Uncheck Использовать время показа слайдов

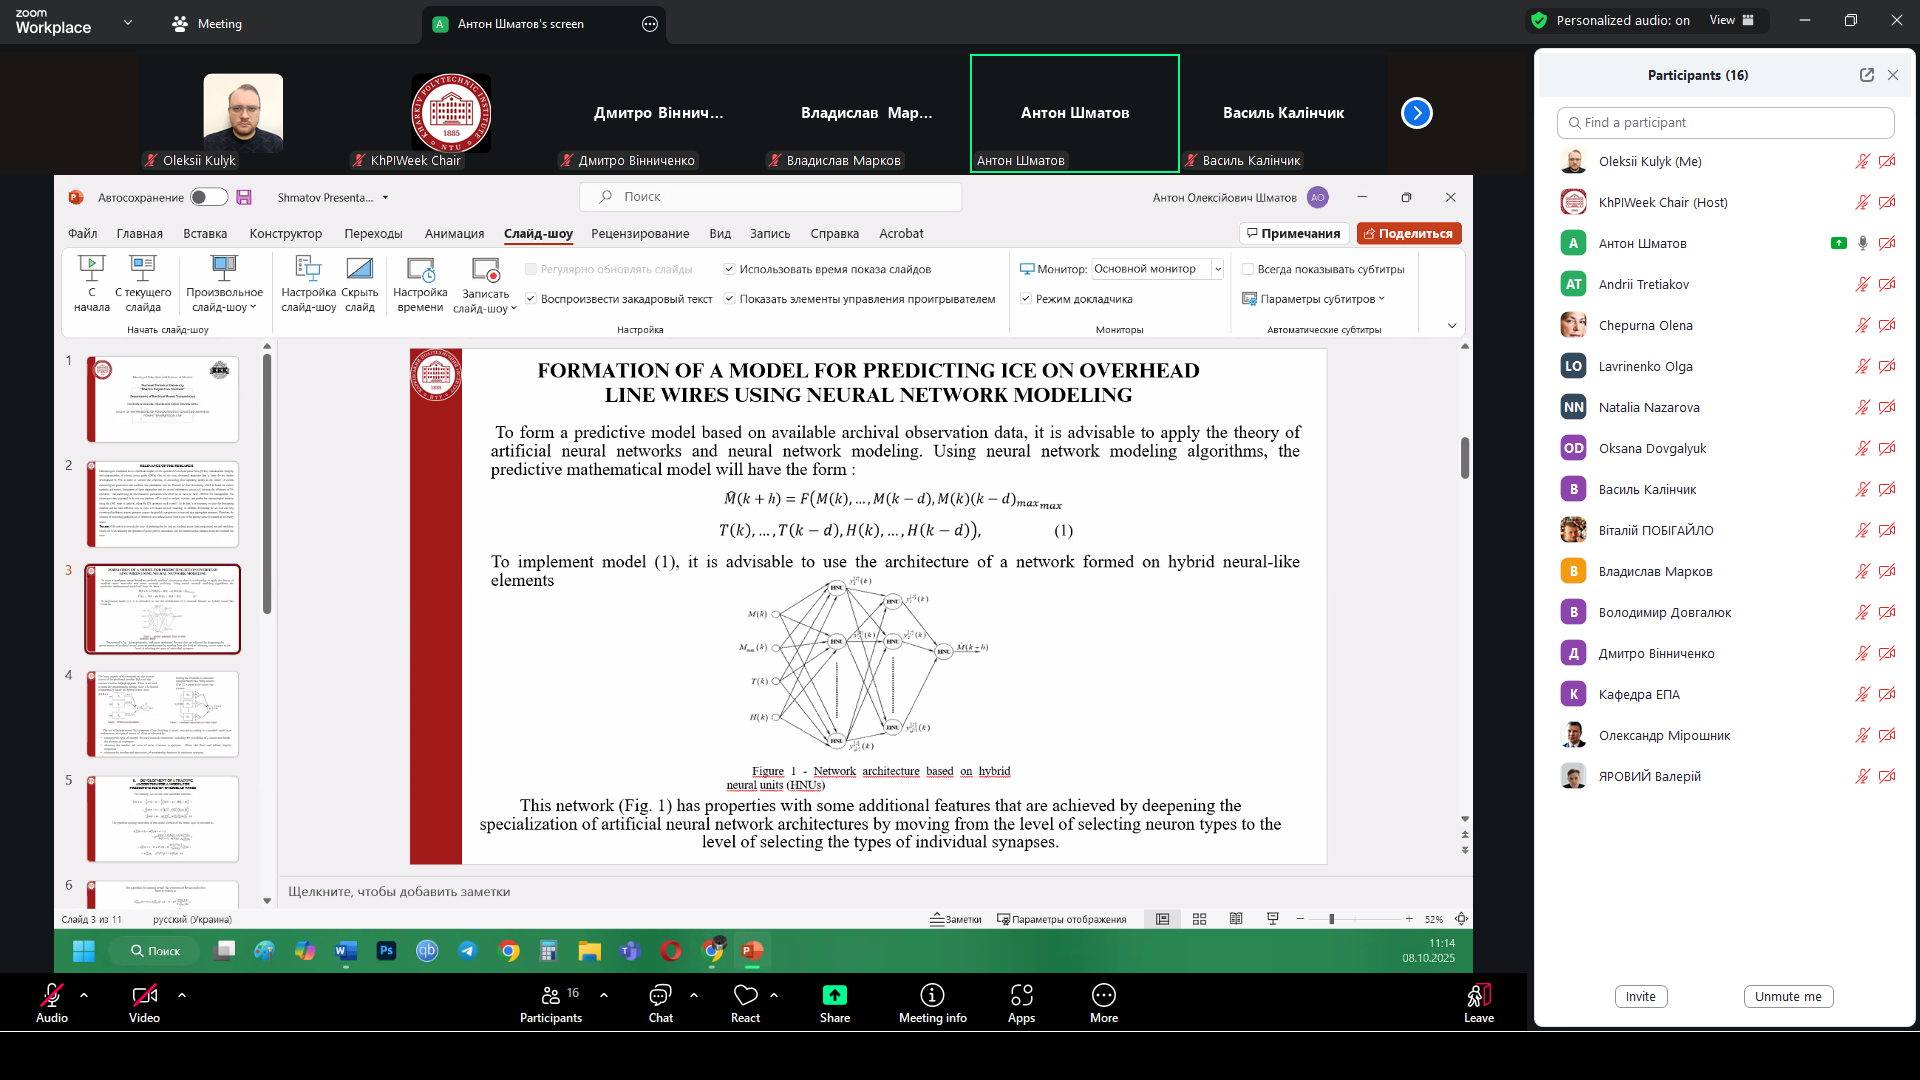pos(731,269)
